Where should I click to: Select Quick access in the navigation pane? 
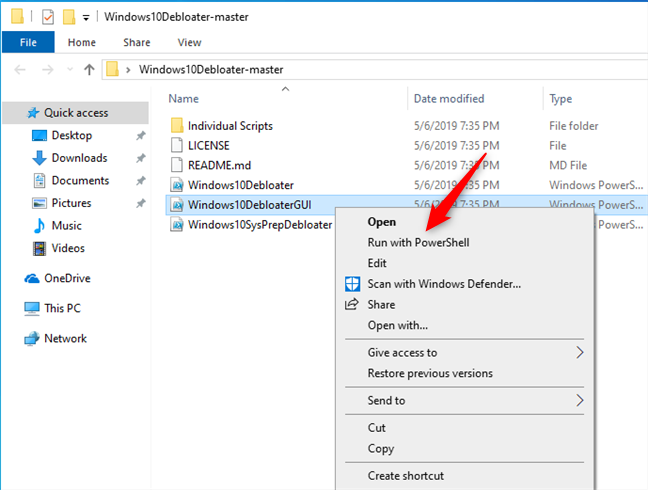(76, 113)
